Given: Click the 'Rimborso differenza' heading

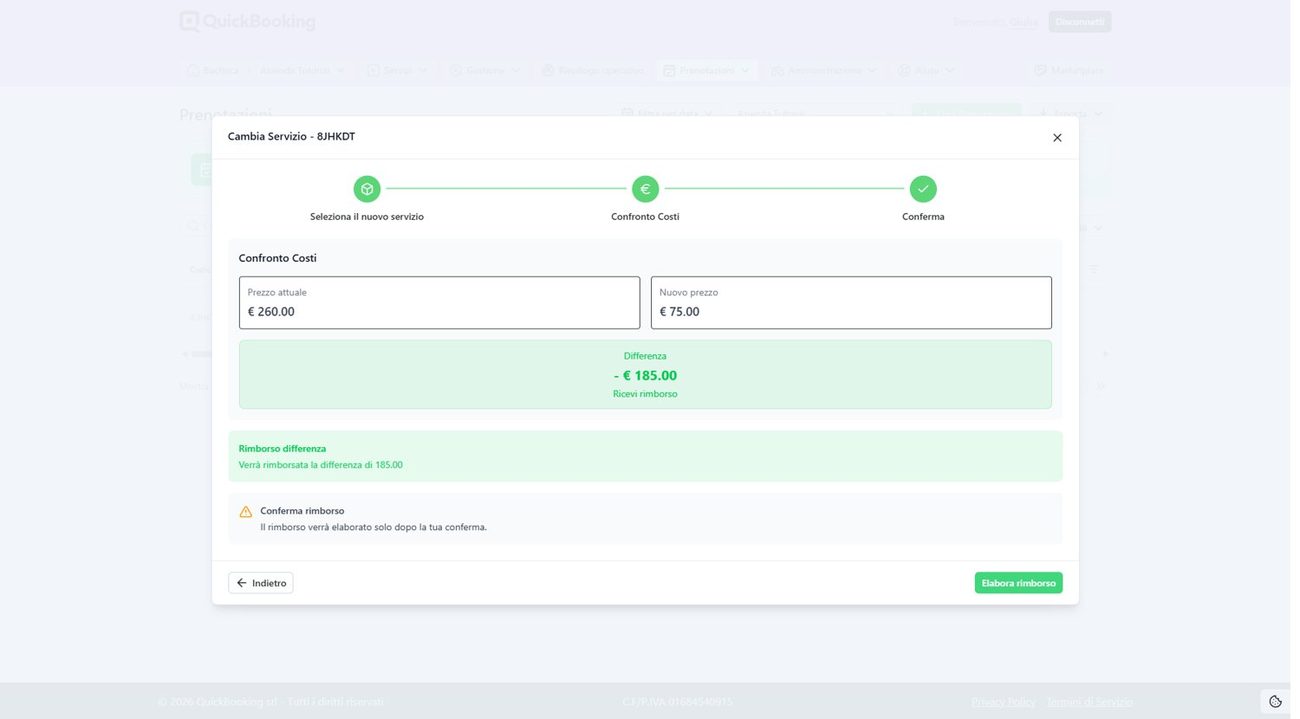Looking at the screenshot, I should tap(282, 449).
